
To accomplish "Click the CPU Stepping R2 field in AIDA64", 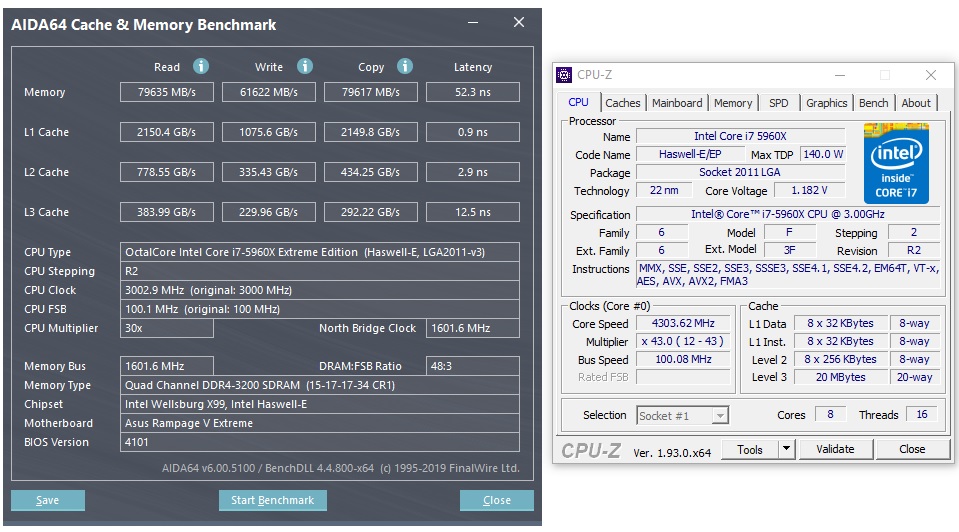I will point(320,271).
